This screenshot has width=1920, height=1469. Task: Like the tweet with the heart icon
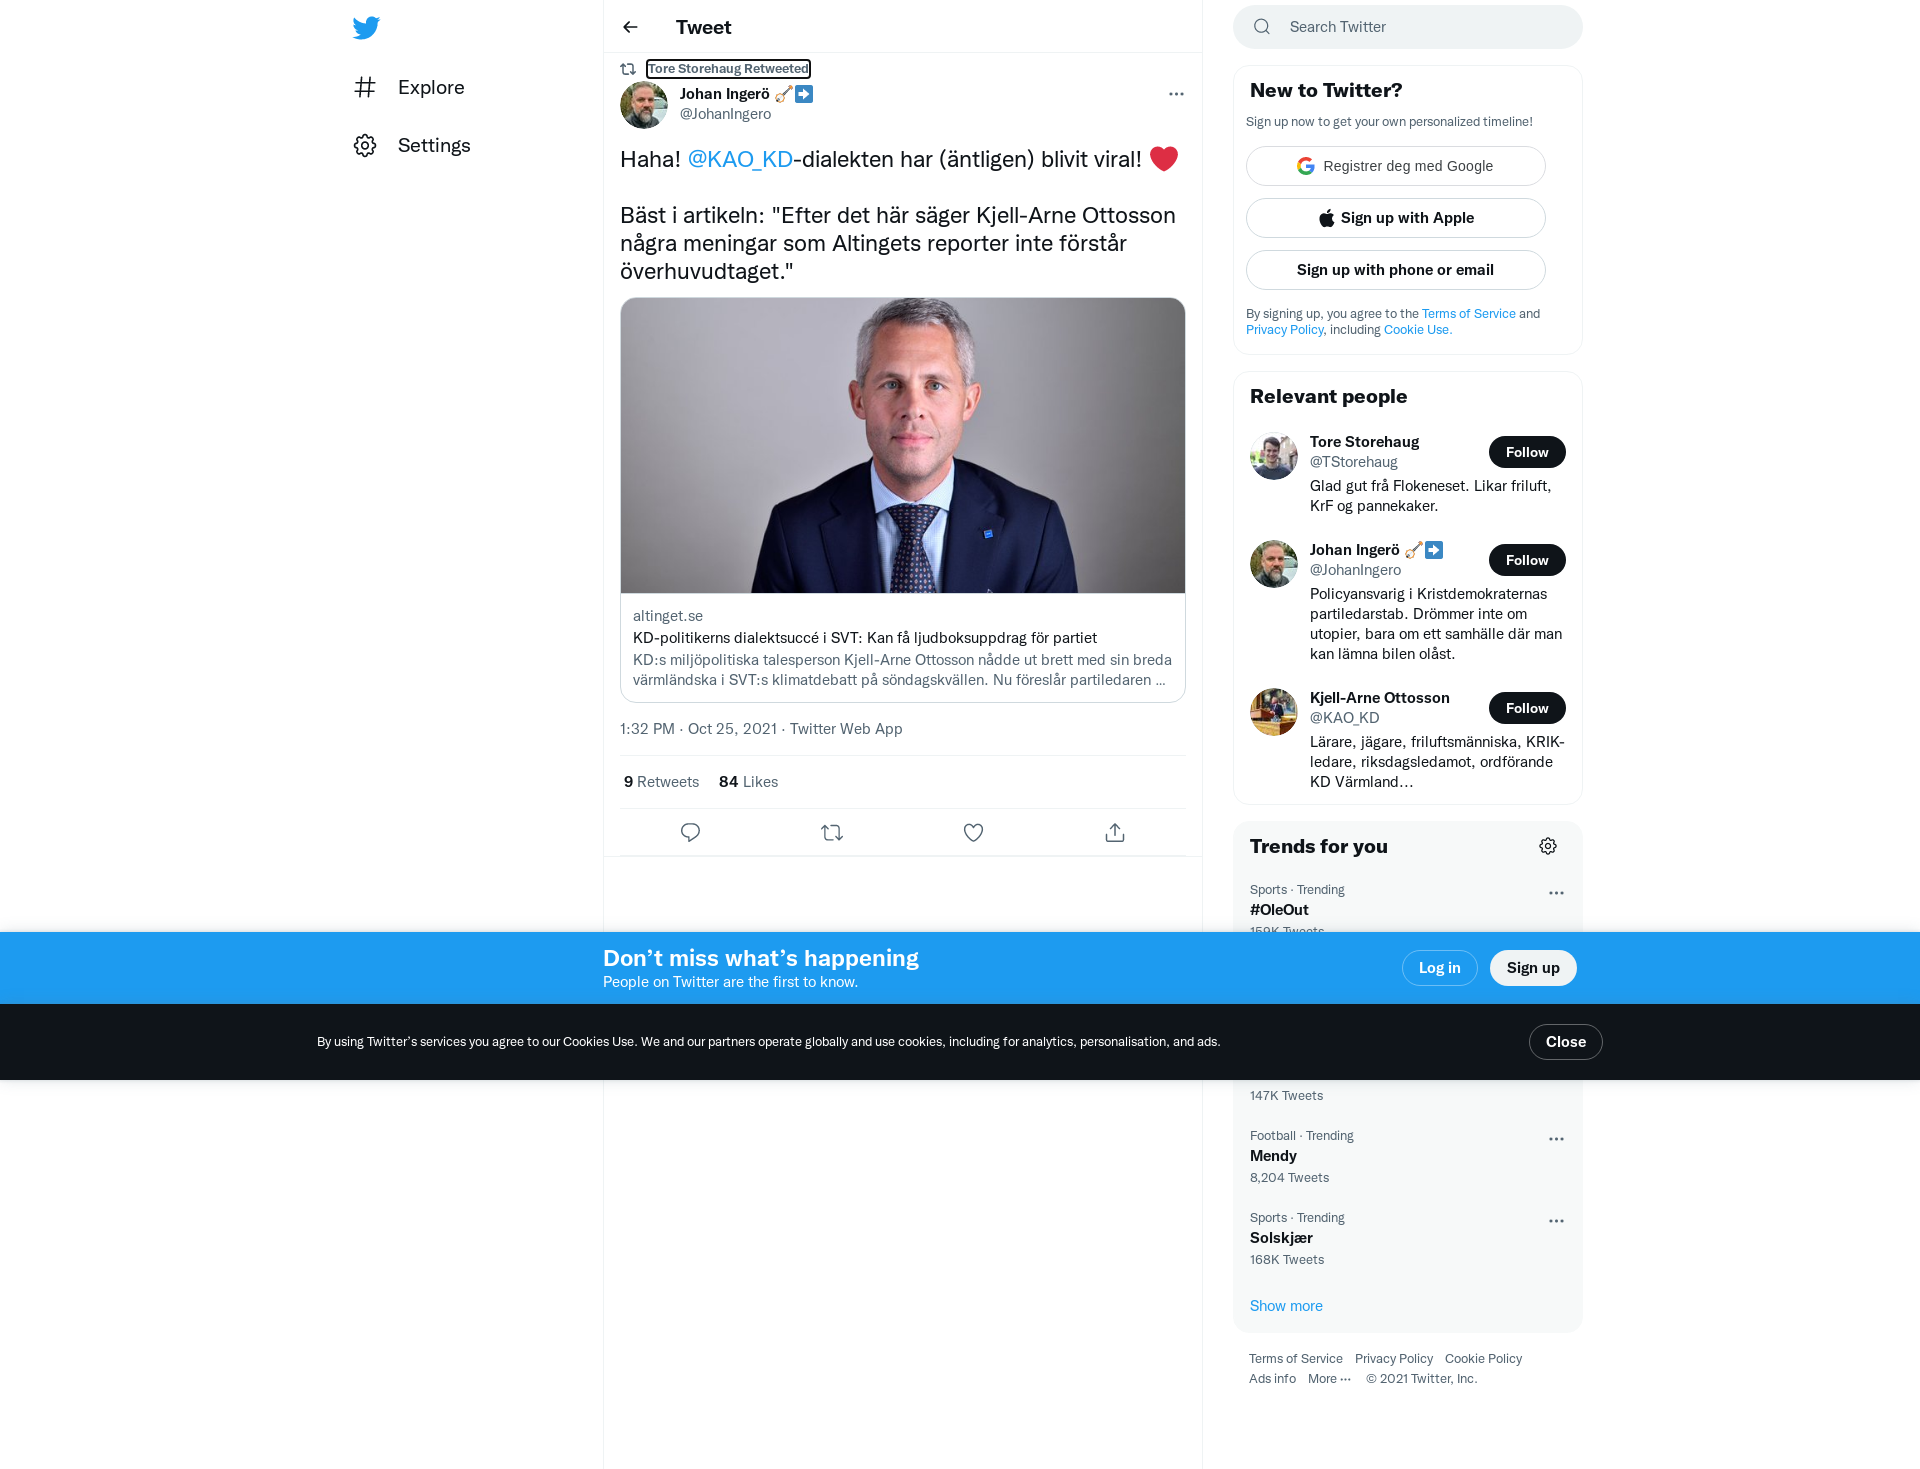pyautogui.click(x=973, y=832)
